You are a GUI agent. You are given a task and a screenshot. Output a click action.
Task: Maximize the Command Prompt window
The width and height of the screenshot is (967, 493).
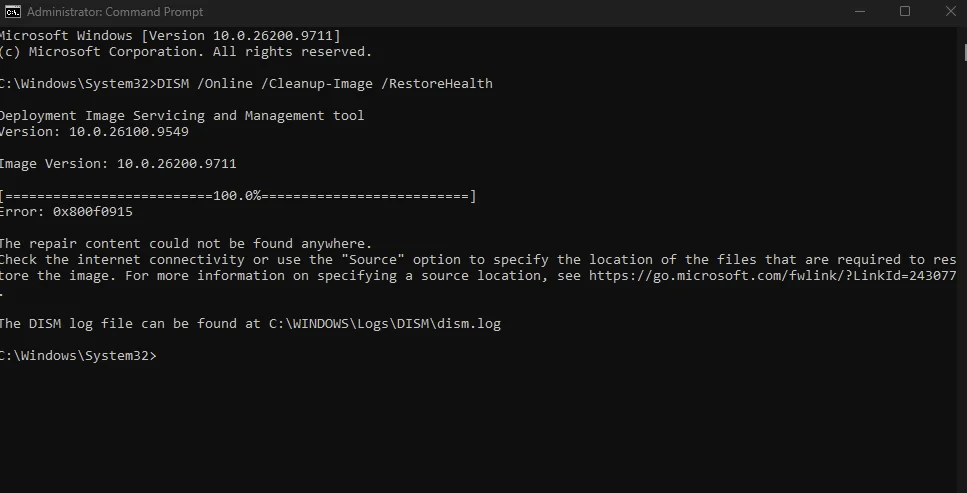pos(905,11)
